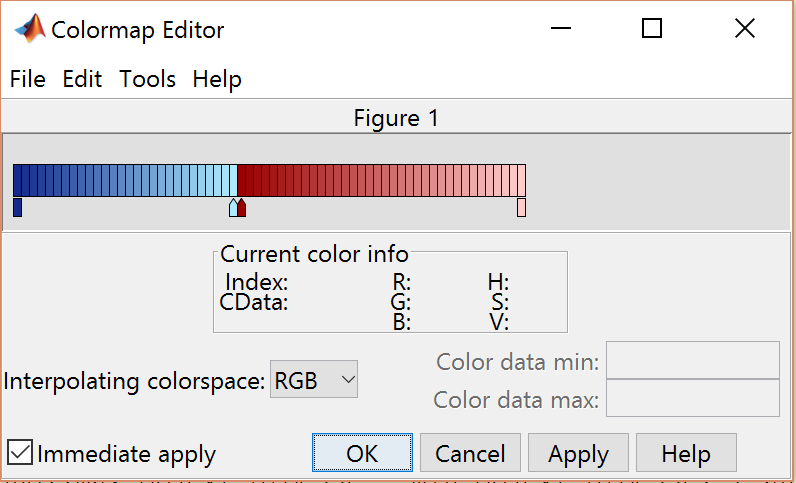The height and width of the screenshot is (483, 796).
Task: Select the dark red middle color marker
Action: 242,208
